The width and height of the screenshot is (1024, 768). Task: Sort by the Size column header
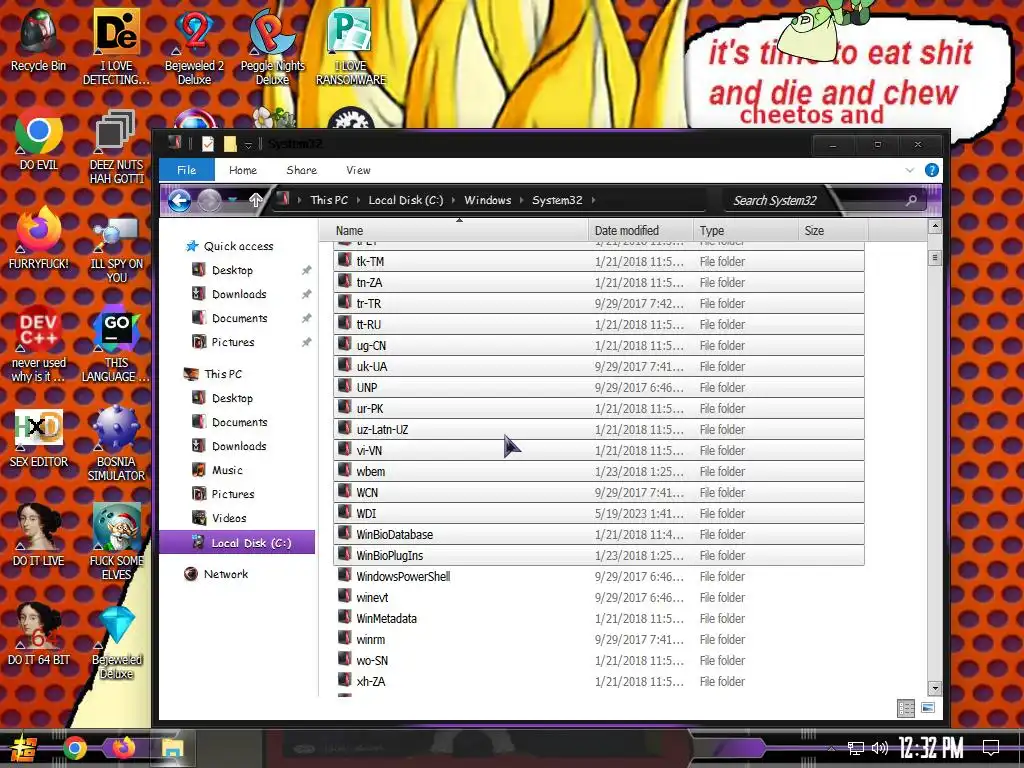click(833, 230)
